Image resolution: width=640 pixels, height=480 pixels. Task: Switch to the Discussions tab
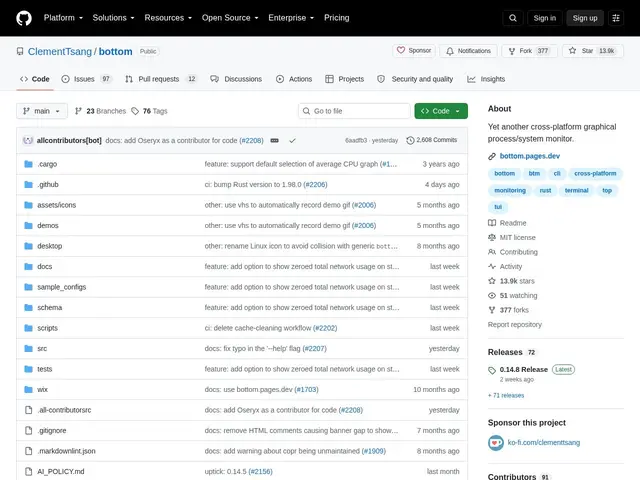coord(236,79)
